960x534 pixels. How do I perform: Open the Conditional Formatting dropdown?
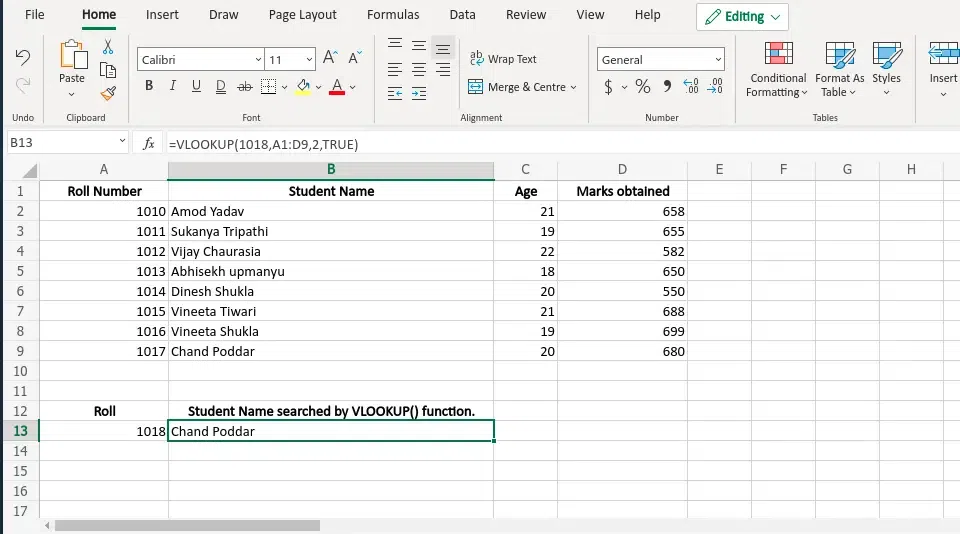coord(777,70)
